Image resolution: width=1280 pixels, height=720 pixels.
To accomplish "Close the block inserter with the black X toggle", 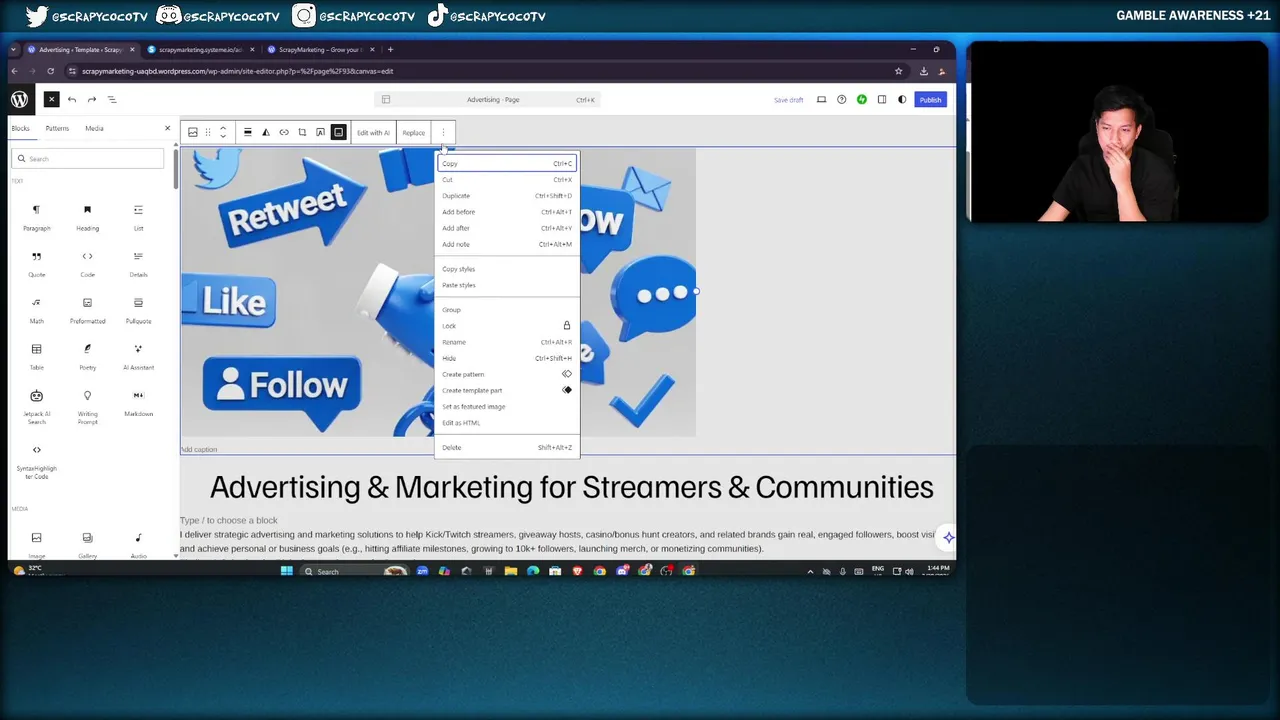I will coord(51,99).
